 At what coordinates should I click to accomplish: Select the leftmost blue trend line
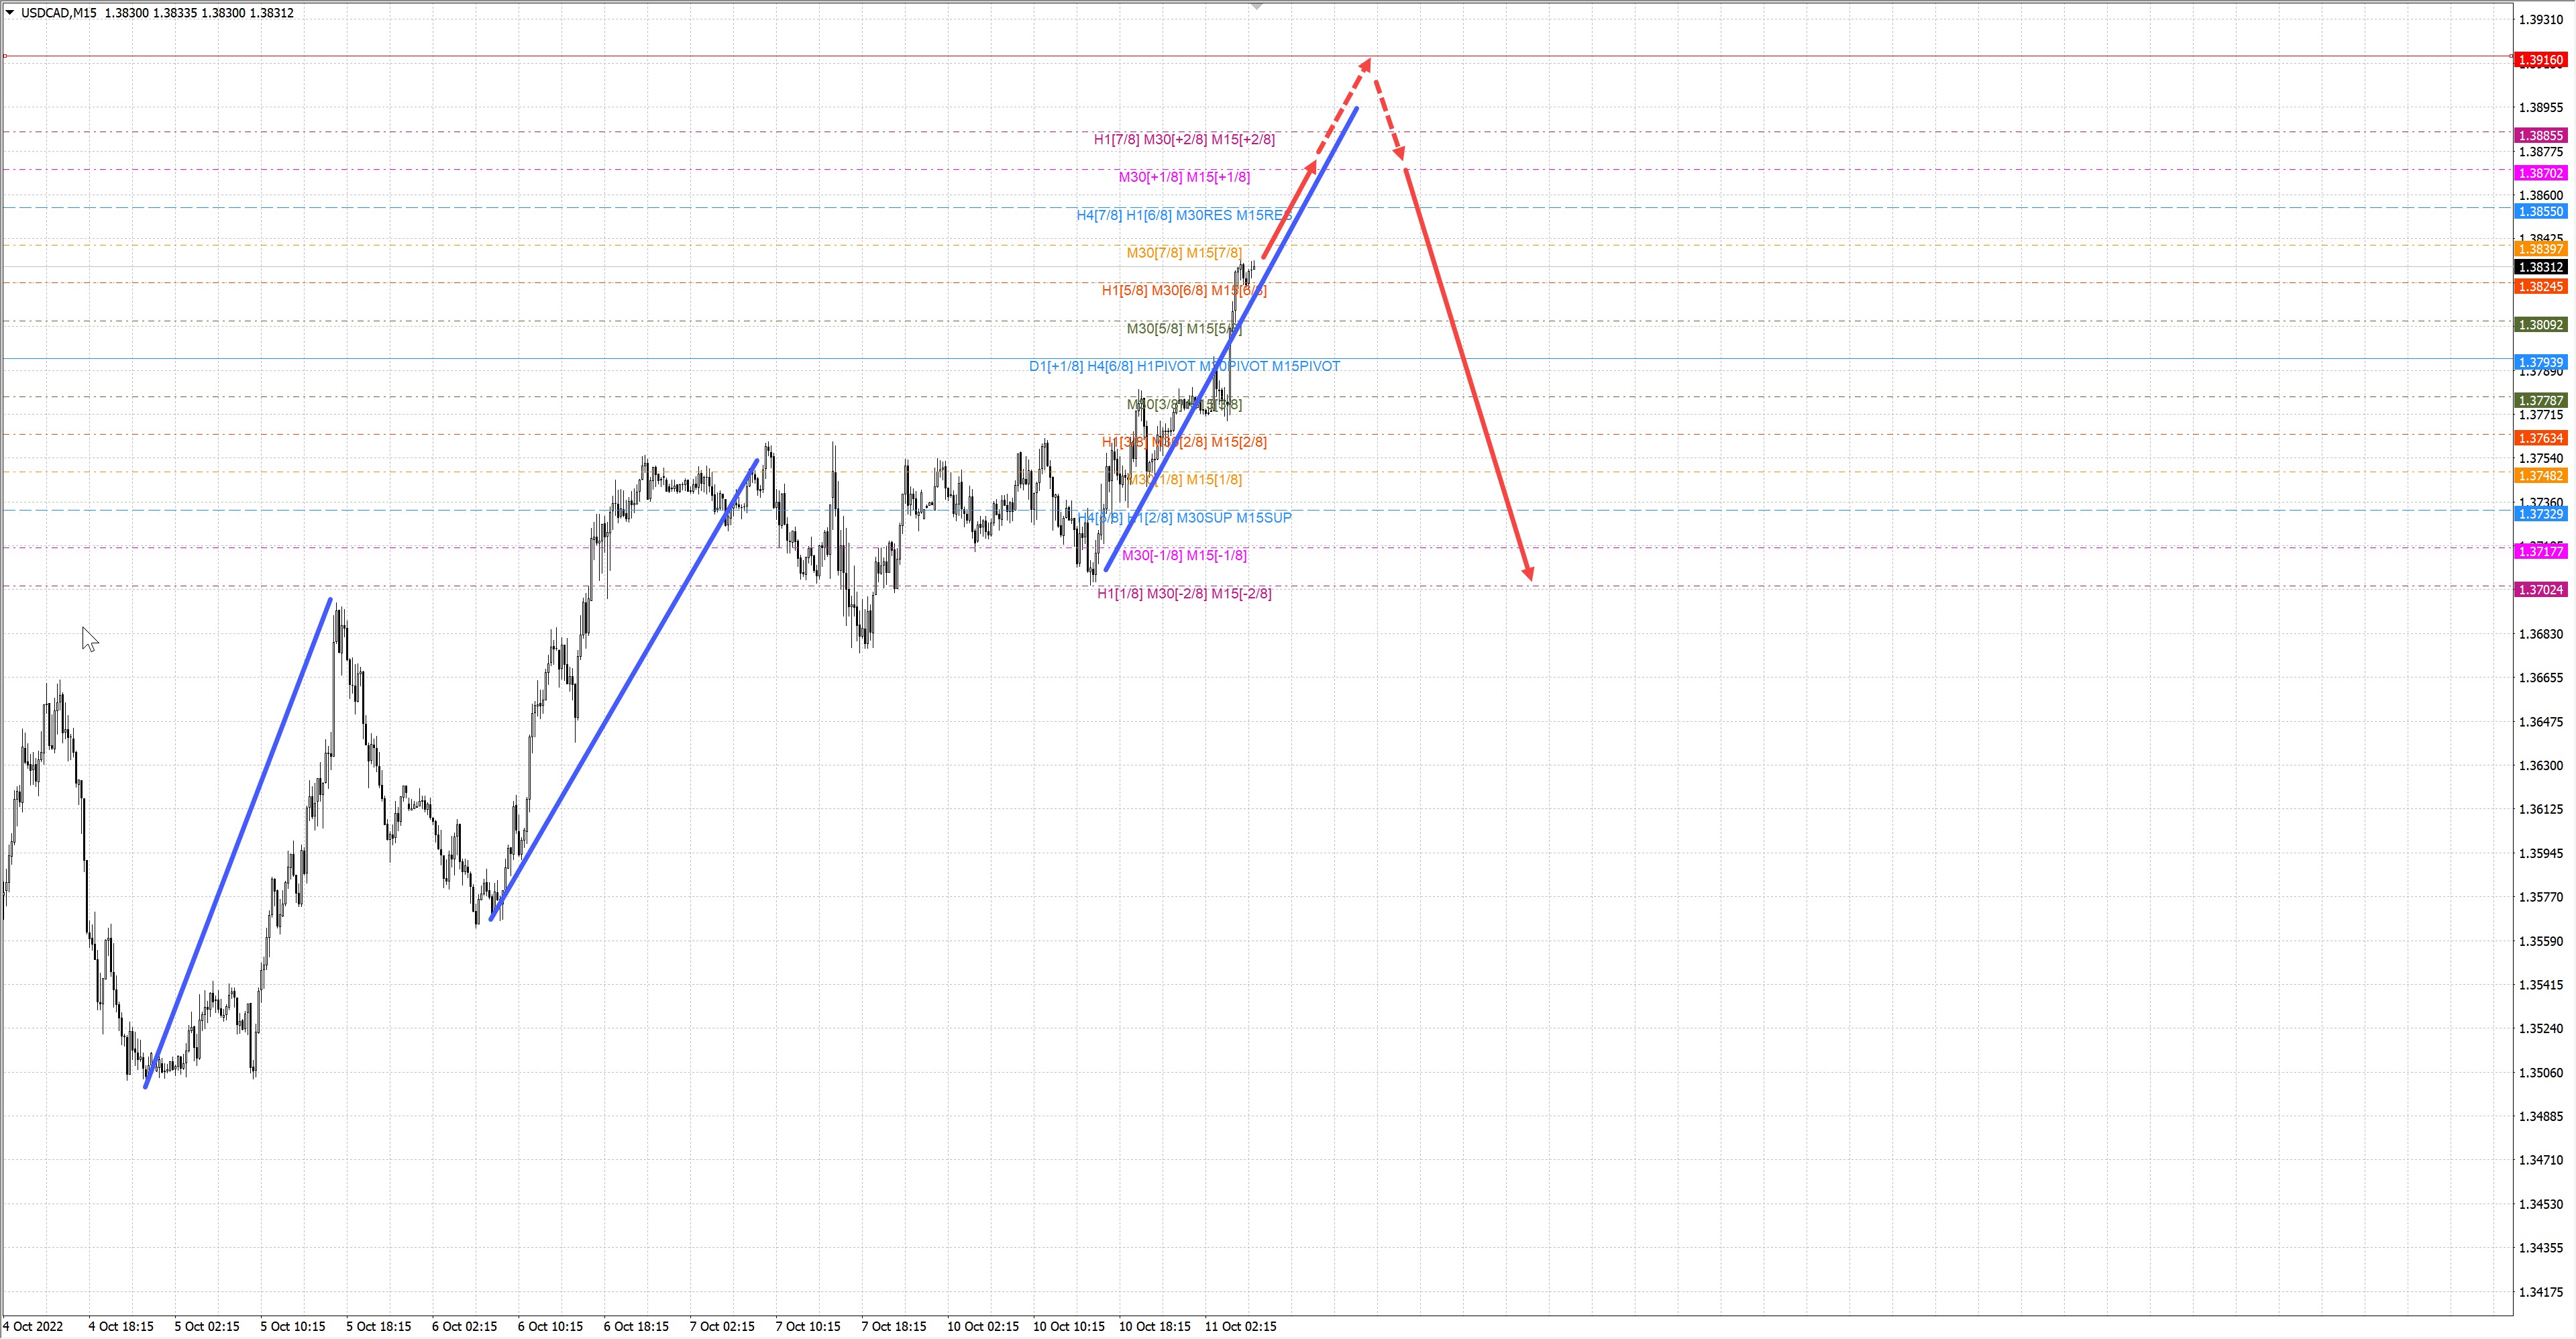click(238, 843)
